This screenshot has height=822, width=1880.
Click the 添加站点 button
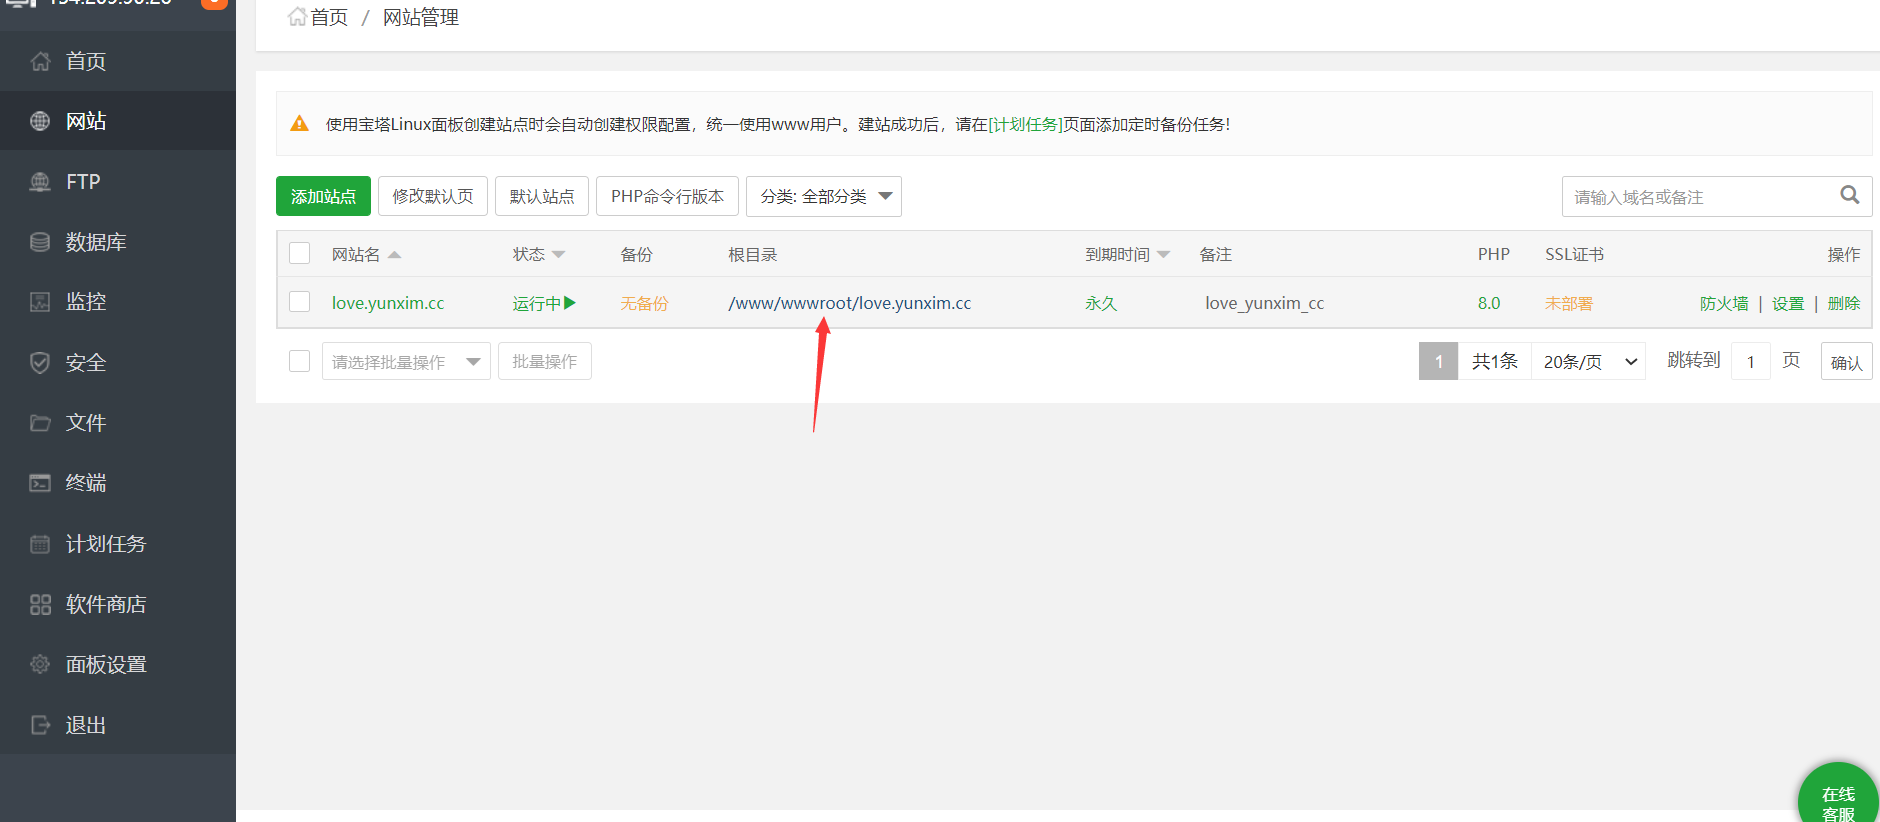(x=323, y=196)
